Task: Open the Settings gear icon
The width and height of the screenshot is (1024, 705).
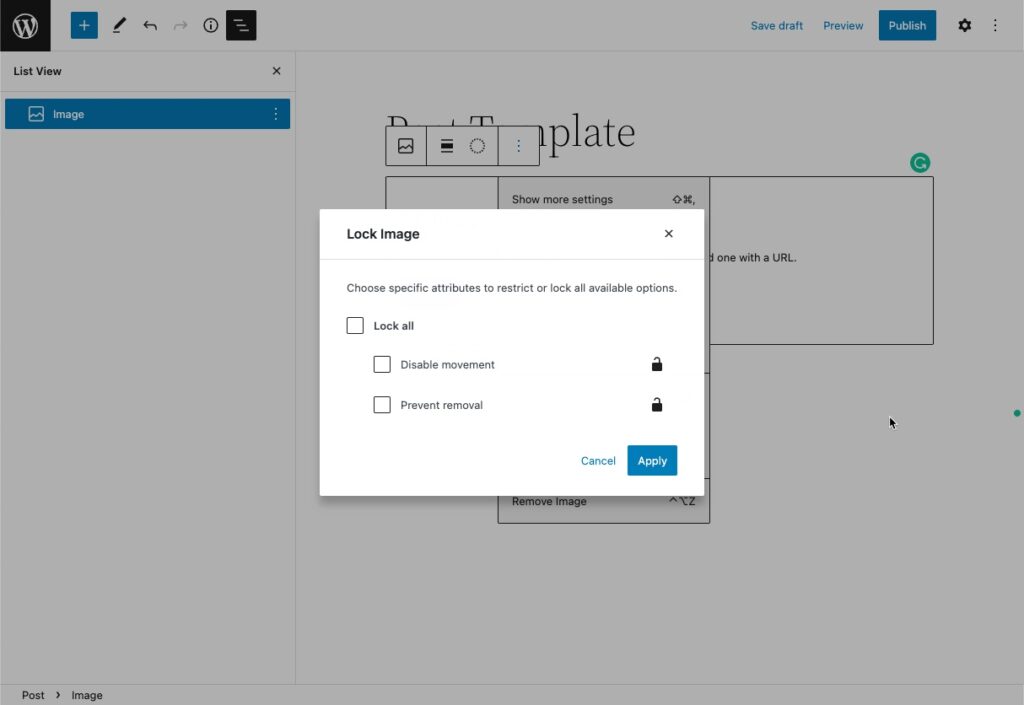Action: (x=964, y=25)
